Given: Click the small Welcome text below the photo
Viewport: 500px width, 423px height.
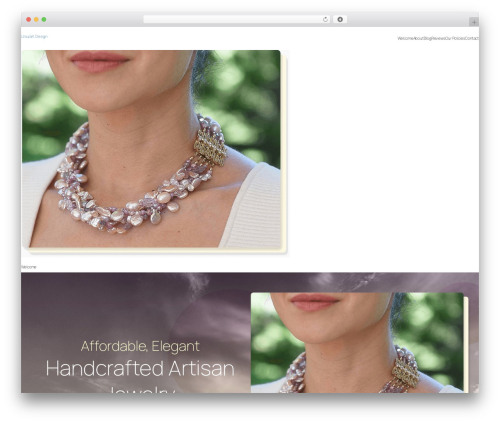Looking at the screenshot, I should coord(29,267).
